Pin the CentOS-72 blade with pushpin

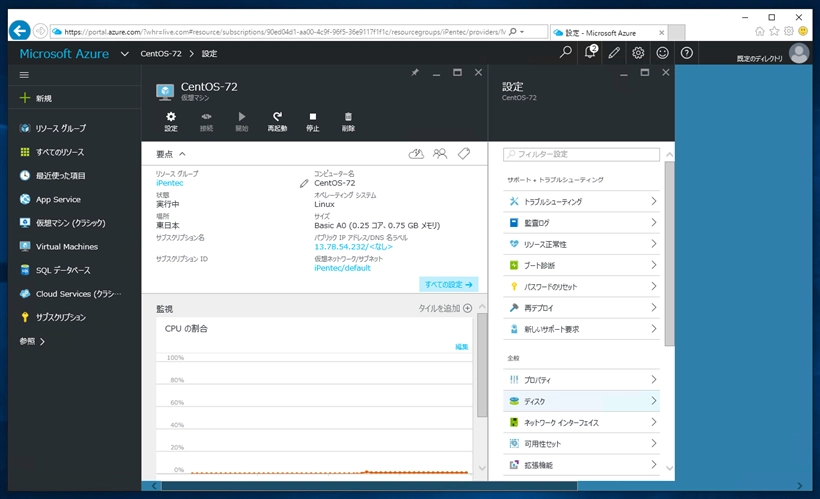415,72
